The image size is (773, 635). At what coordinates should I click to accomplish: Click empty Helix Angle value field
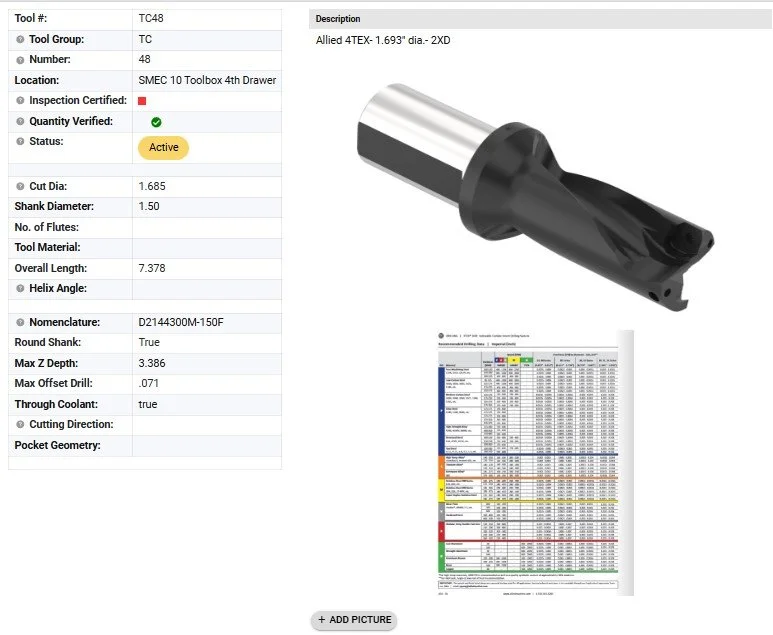pos(207,289)
